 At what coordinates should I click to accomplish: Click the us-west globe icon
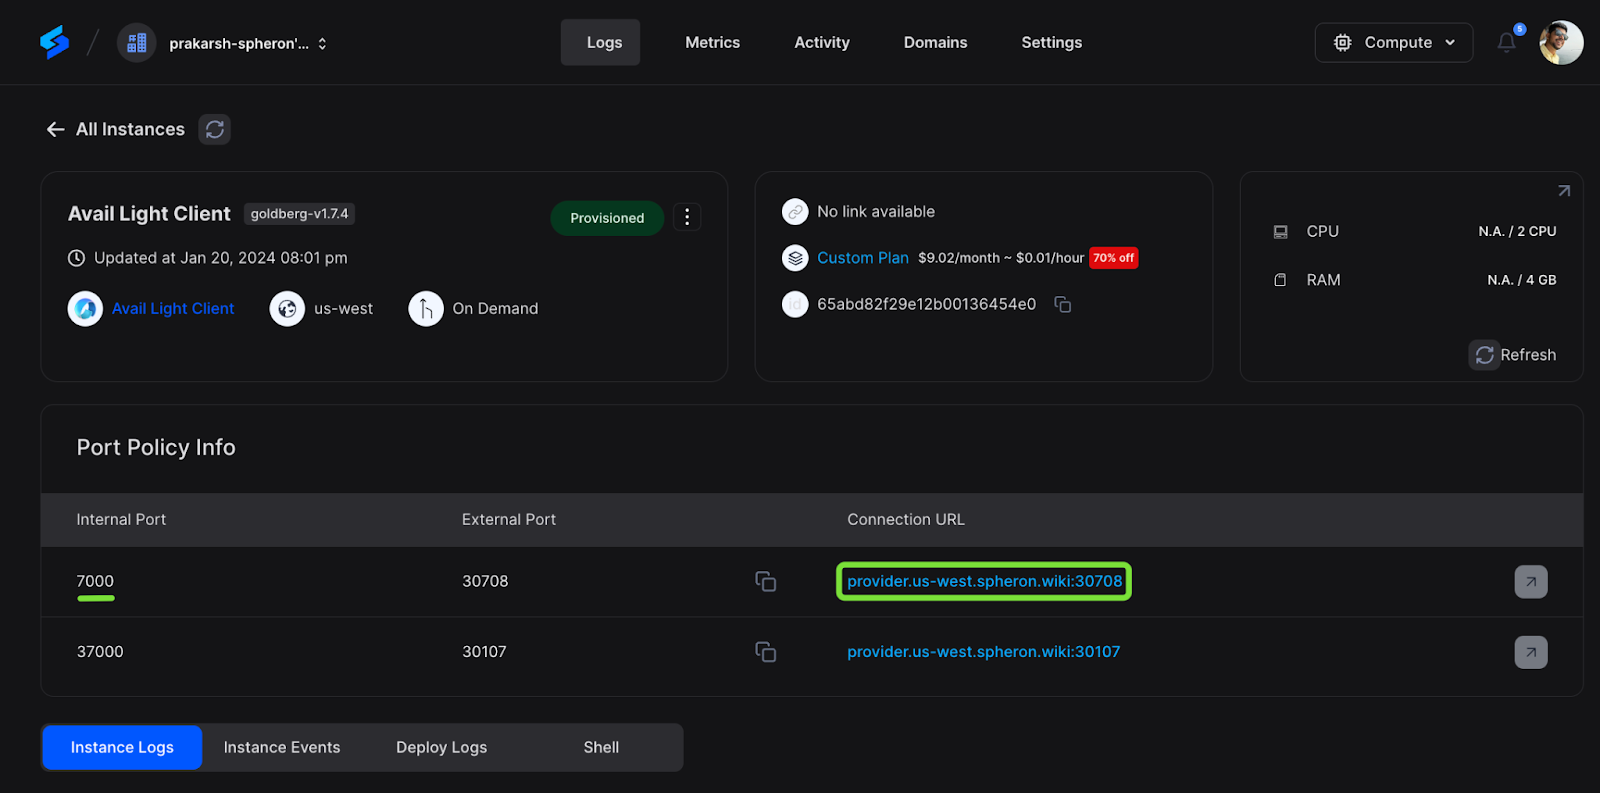287,308
